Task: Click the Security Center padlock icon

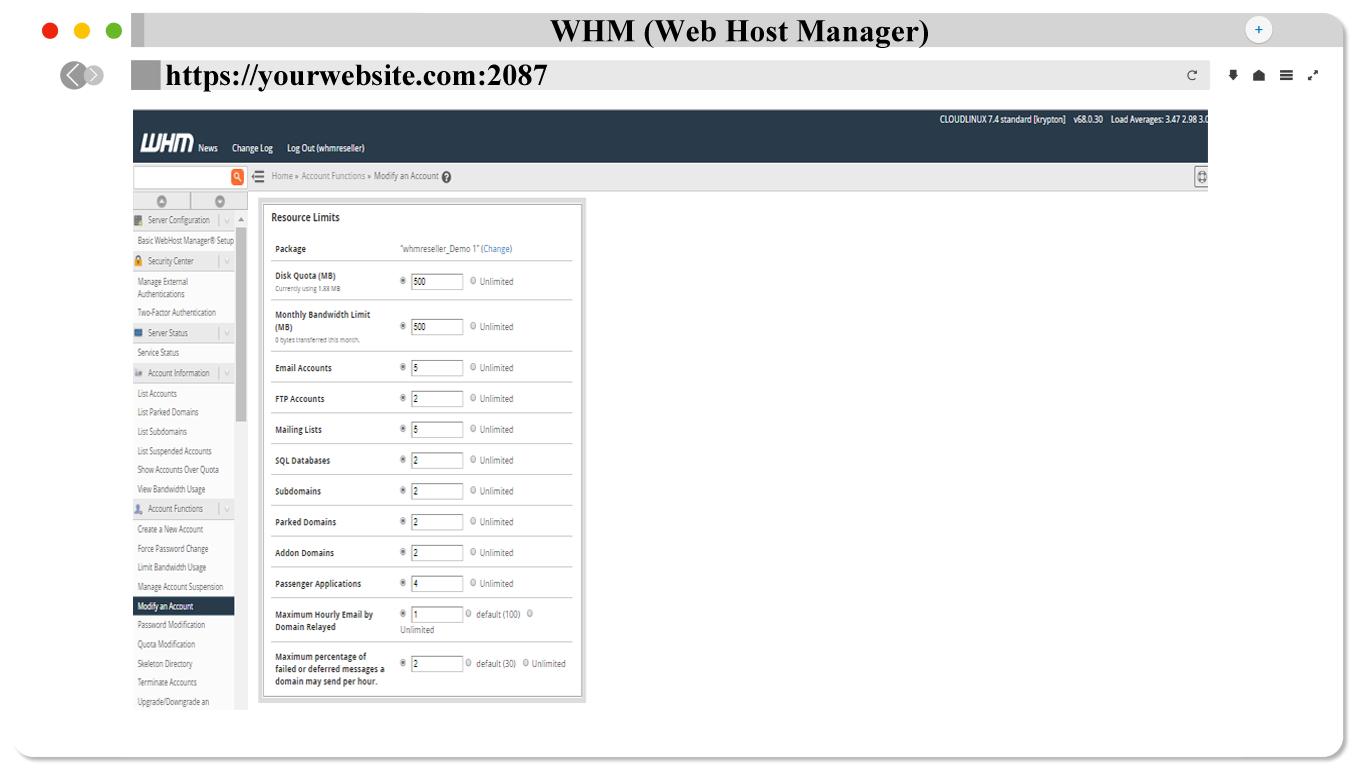Action: point(139,261)
